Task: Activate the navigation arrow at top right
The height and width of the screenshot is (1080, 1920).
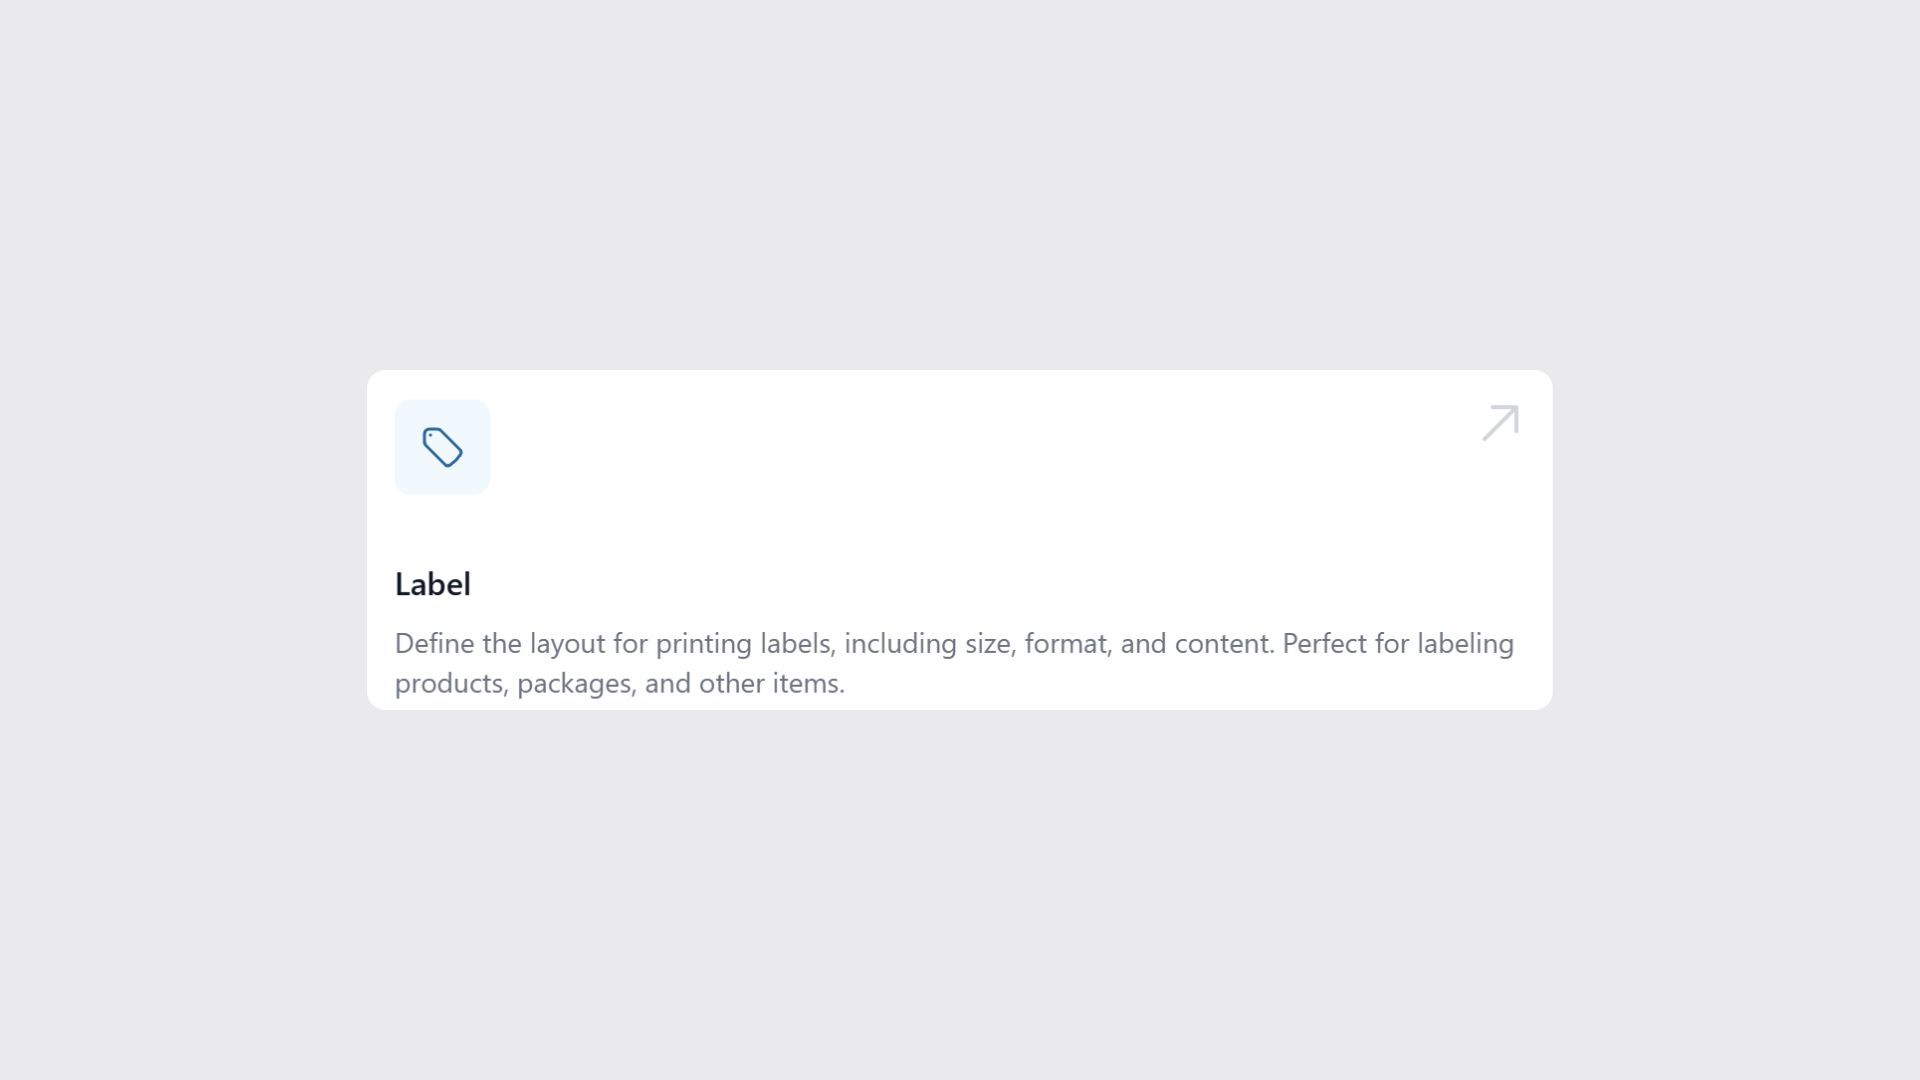Action: (x=1500, y=423)
